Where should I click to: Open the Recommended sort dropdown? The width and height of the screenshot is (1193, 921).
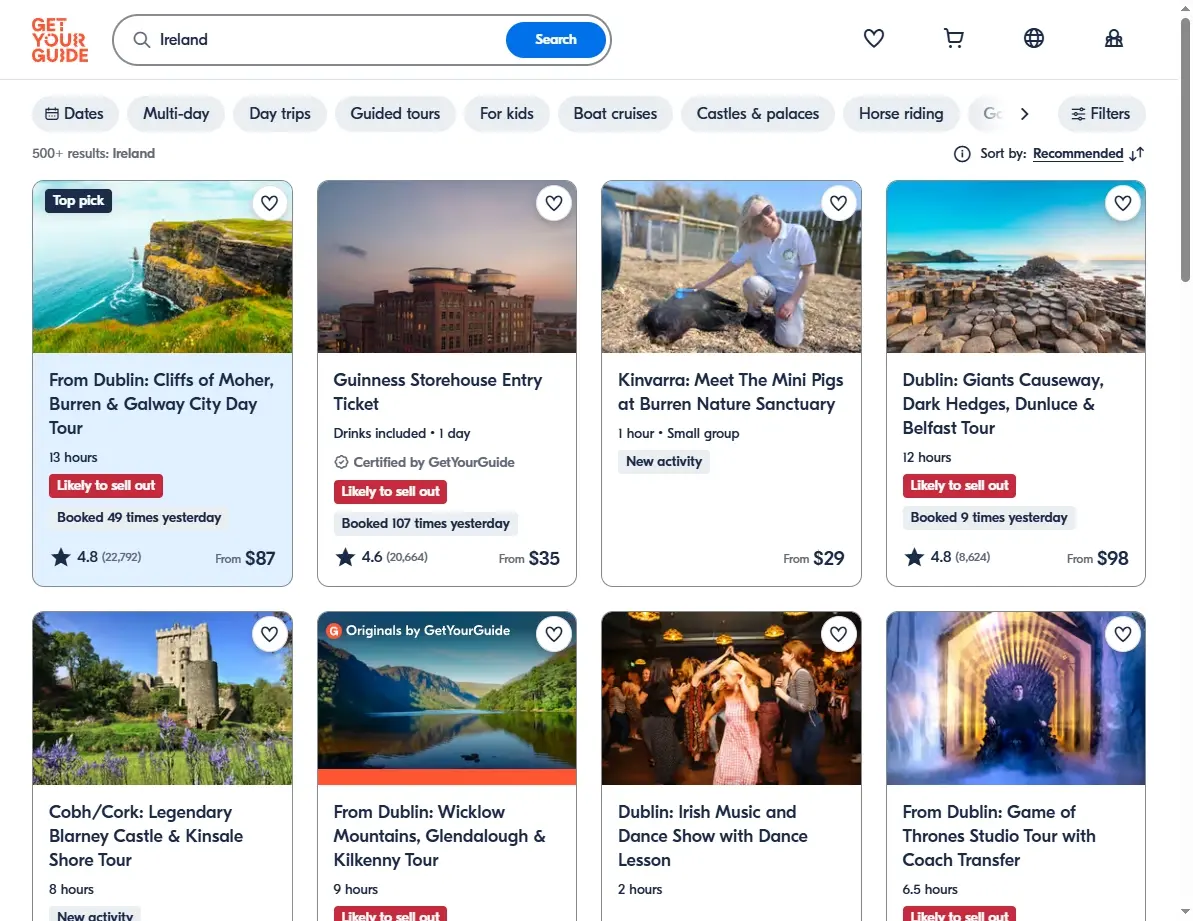pos(1077,154)
